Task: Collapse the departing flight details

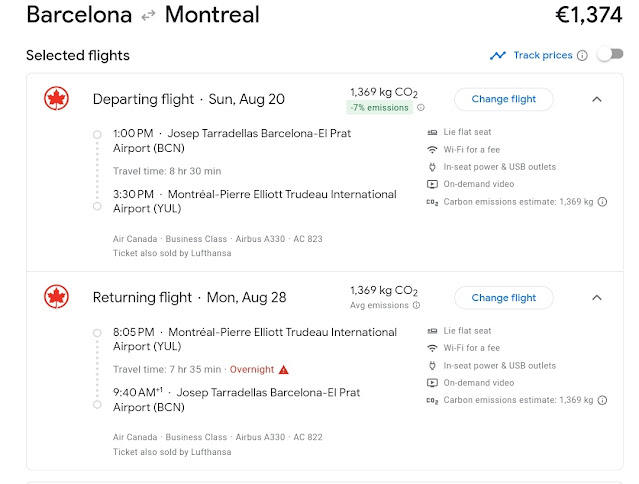Action: [x=597, y=99]
